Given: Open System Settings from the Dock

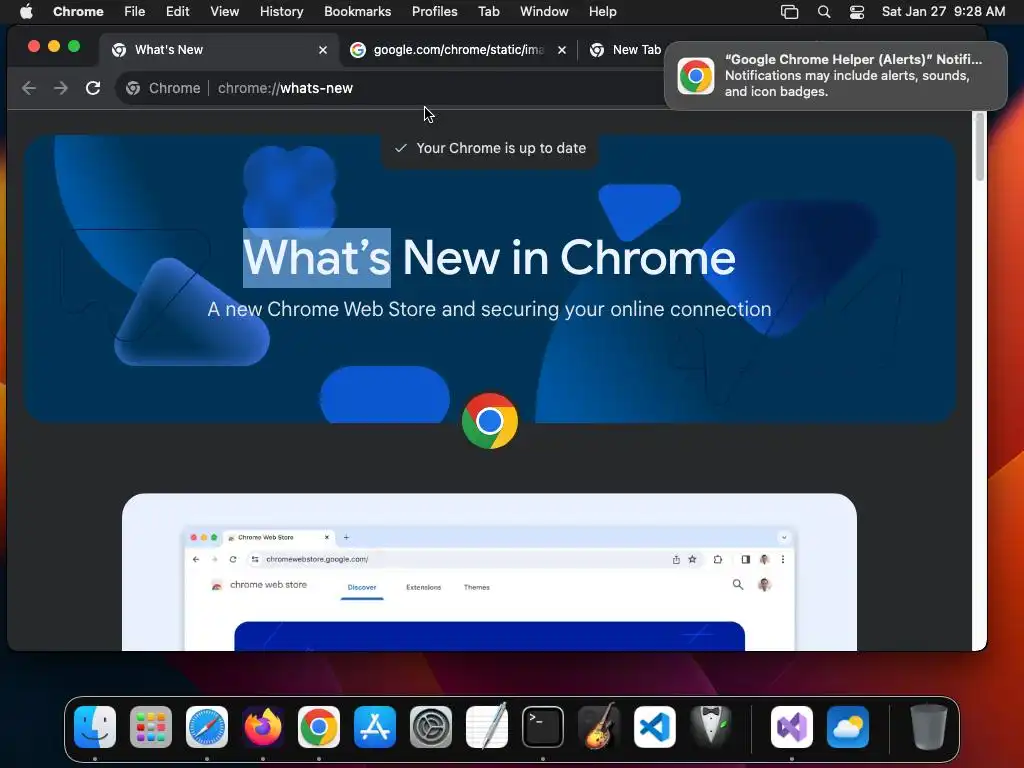Looking at the screenshot, I should [x=431, y=727].
